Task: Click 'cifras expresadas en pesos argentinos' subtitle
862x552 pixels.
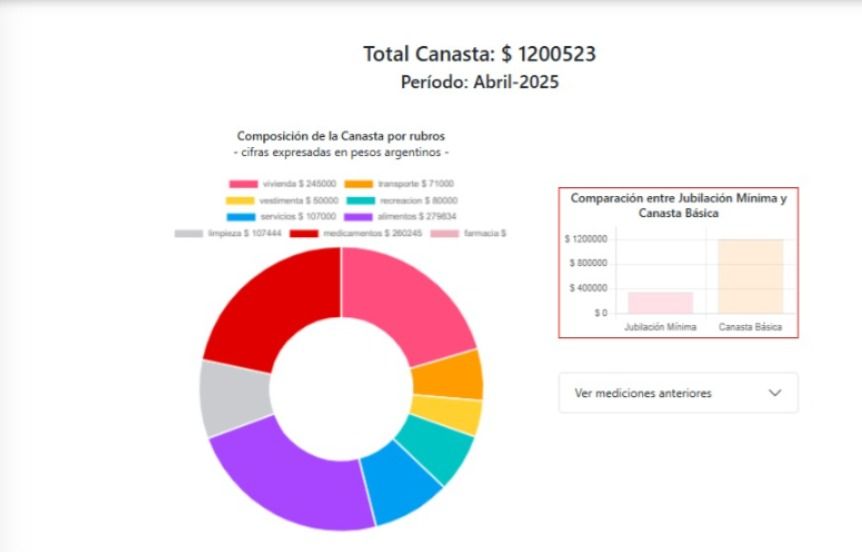Action: [x=341, y=152]
